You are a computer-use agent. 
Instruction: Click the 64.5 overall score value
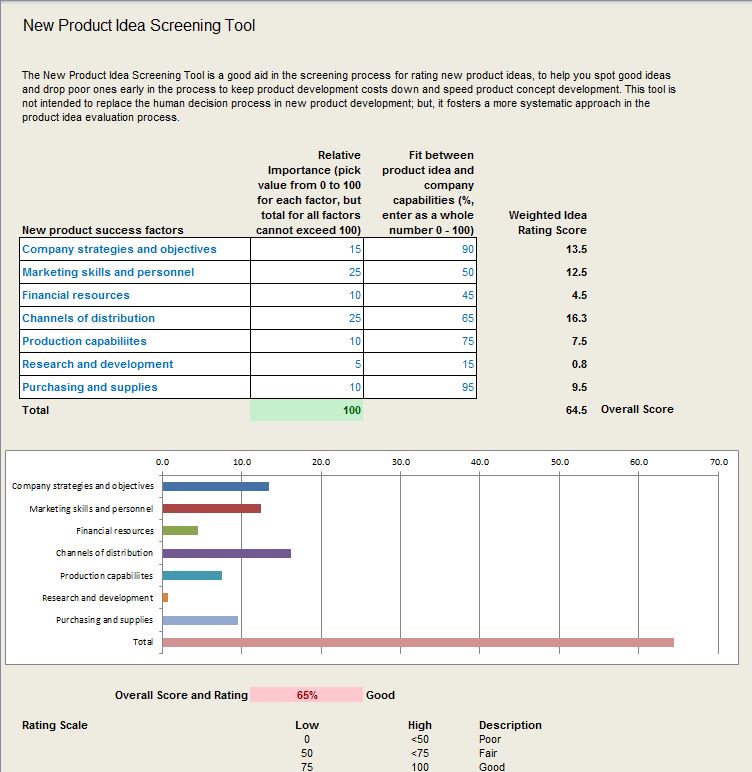point(576,410)
